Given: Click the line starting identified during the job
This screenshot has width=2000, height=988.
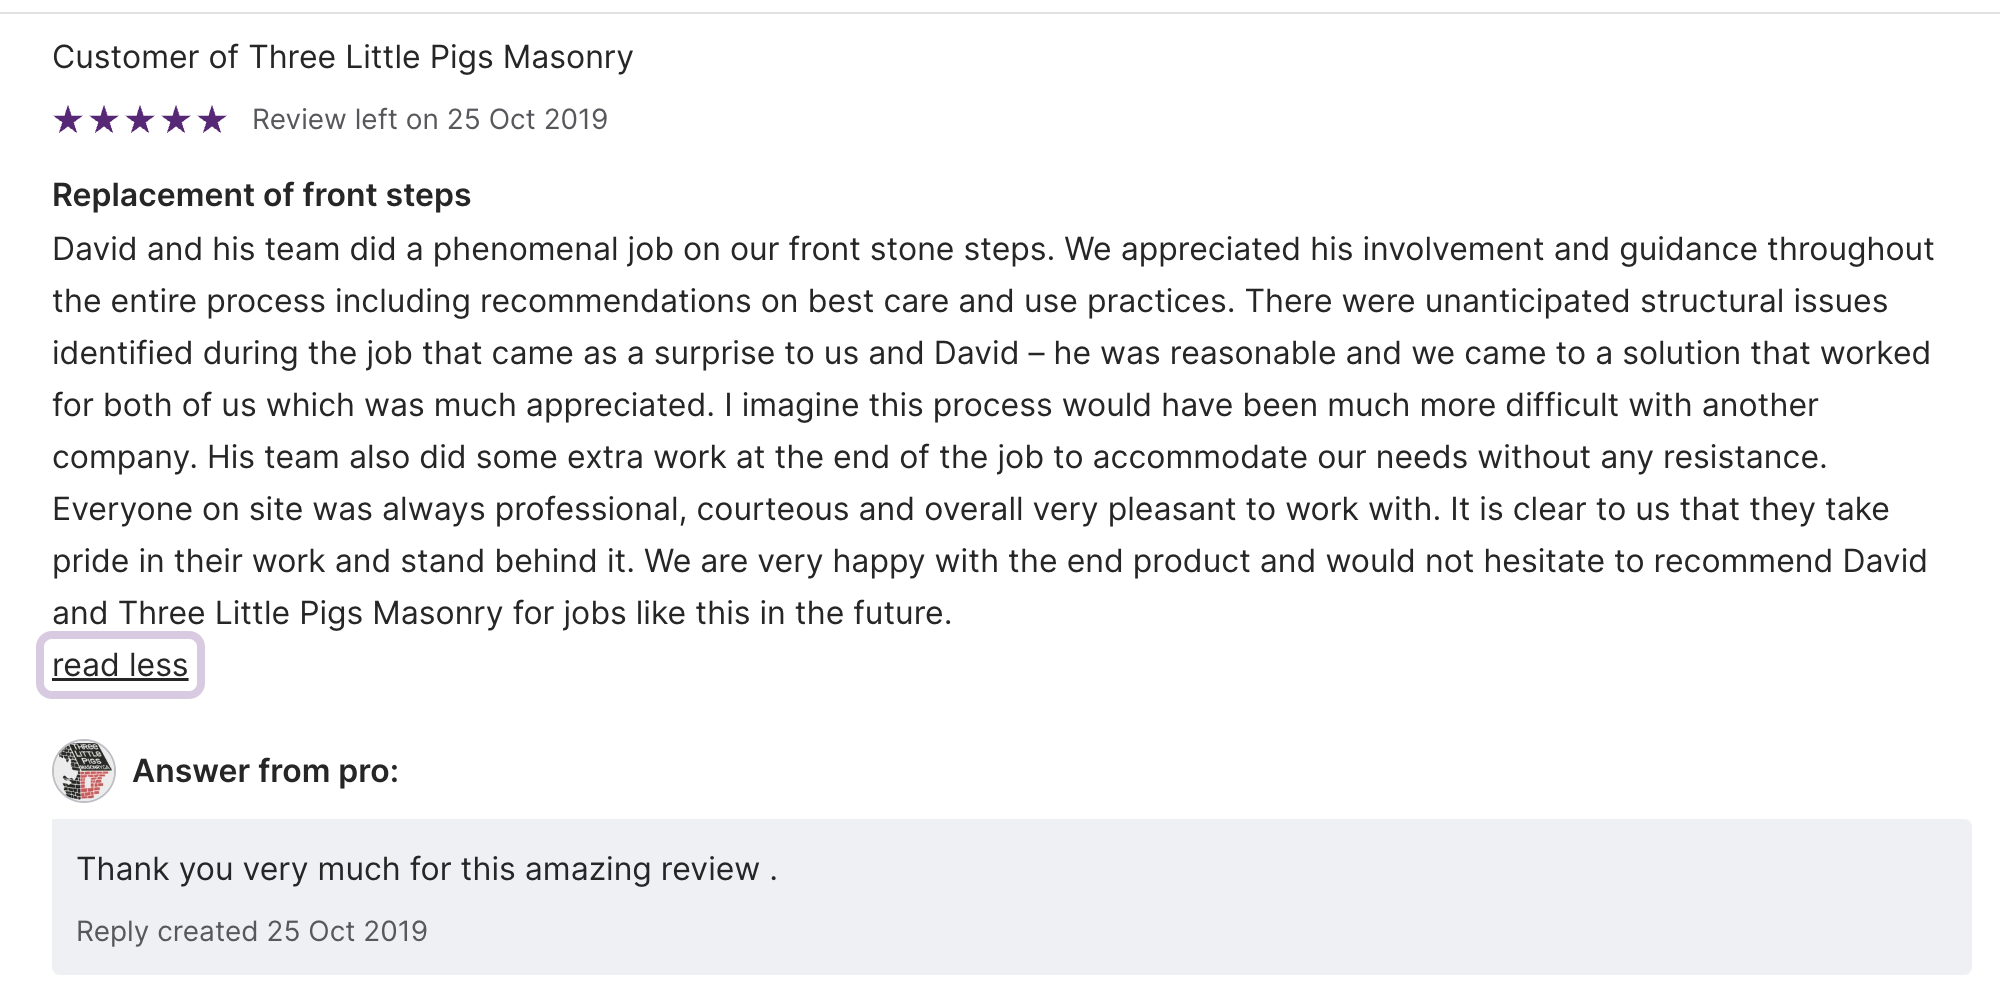Looking at the screenshot, I should 990,353.
